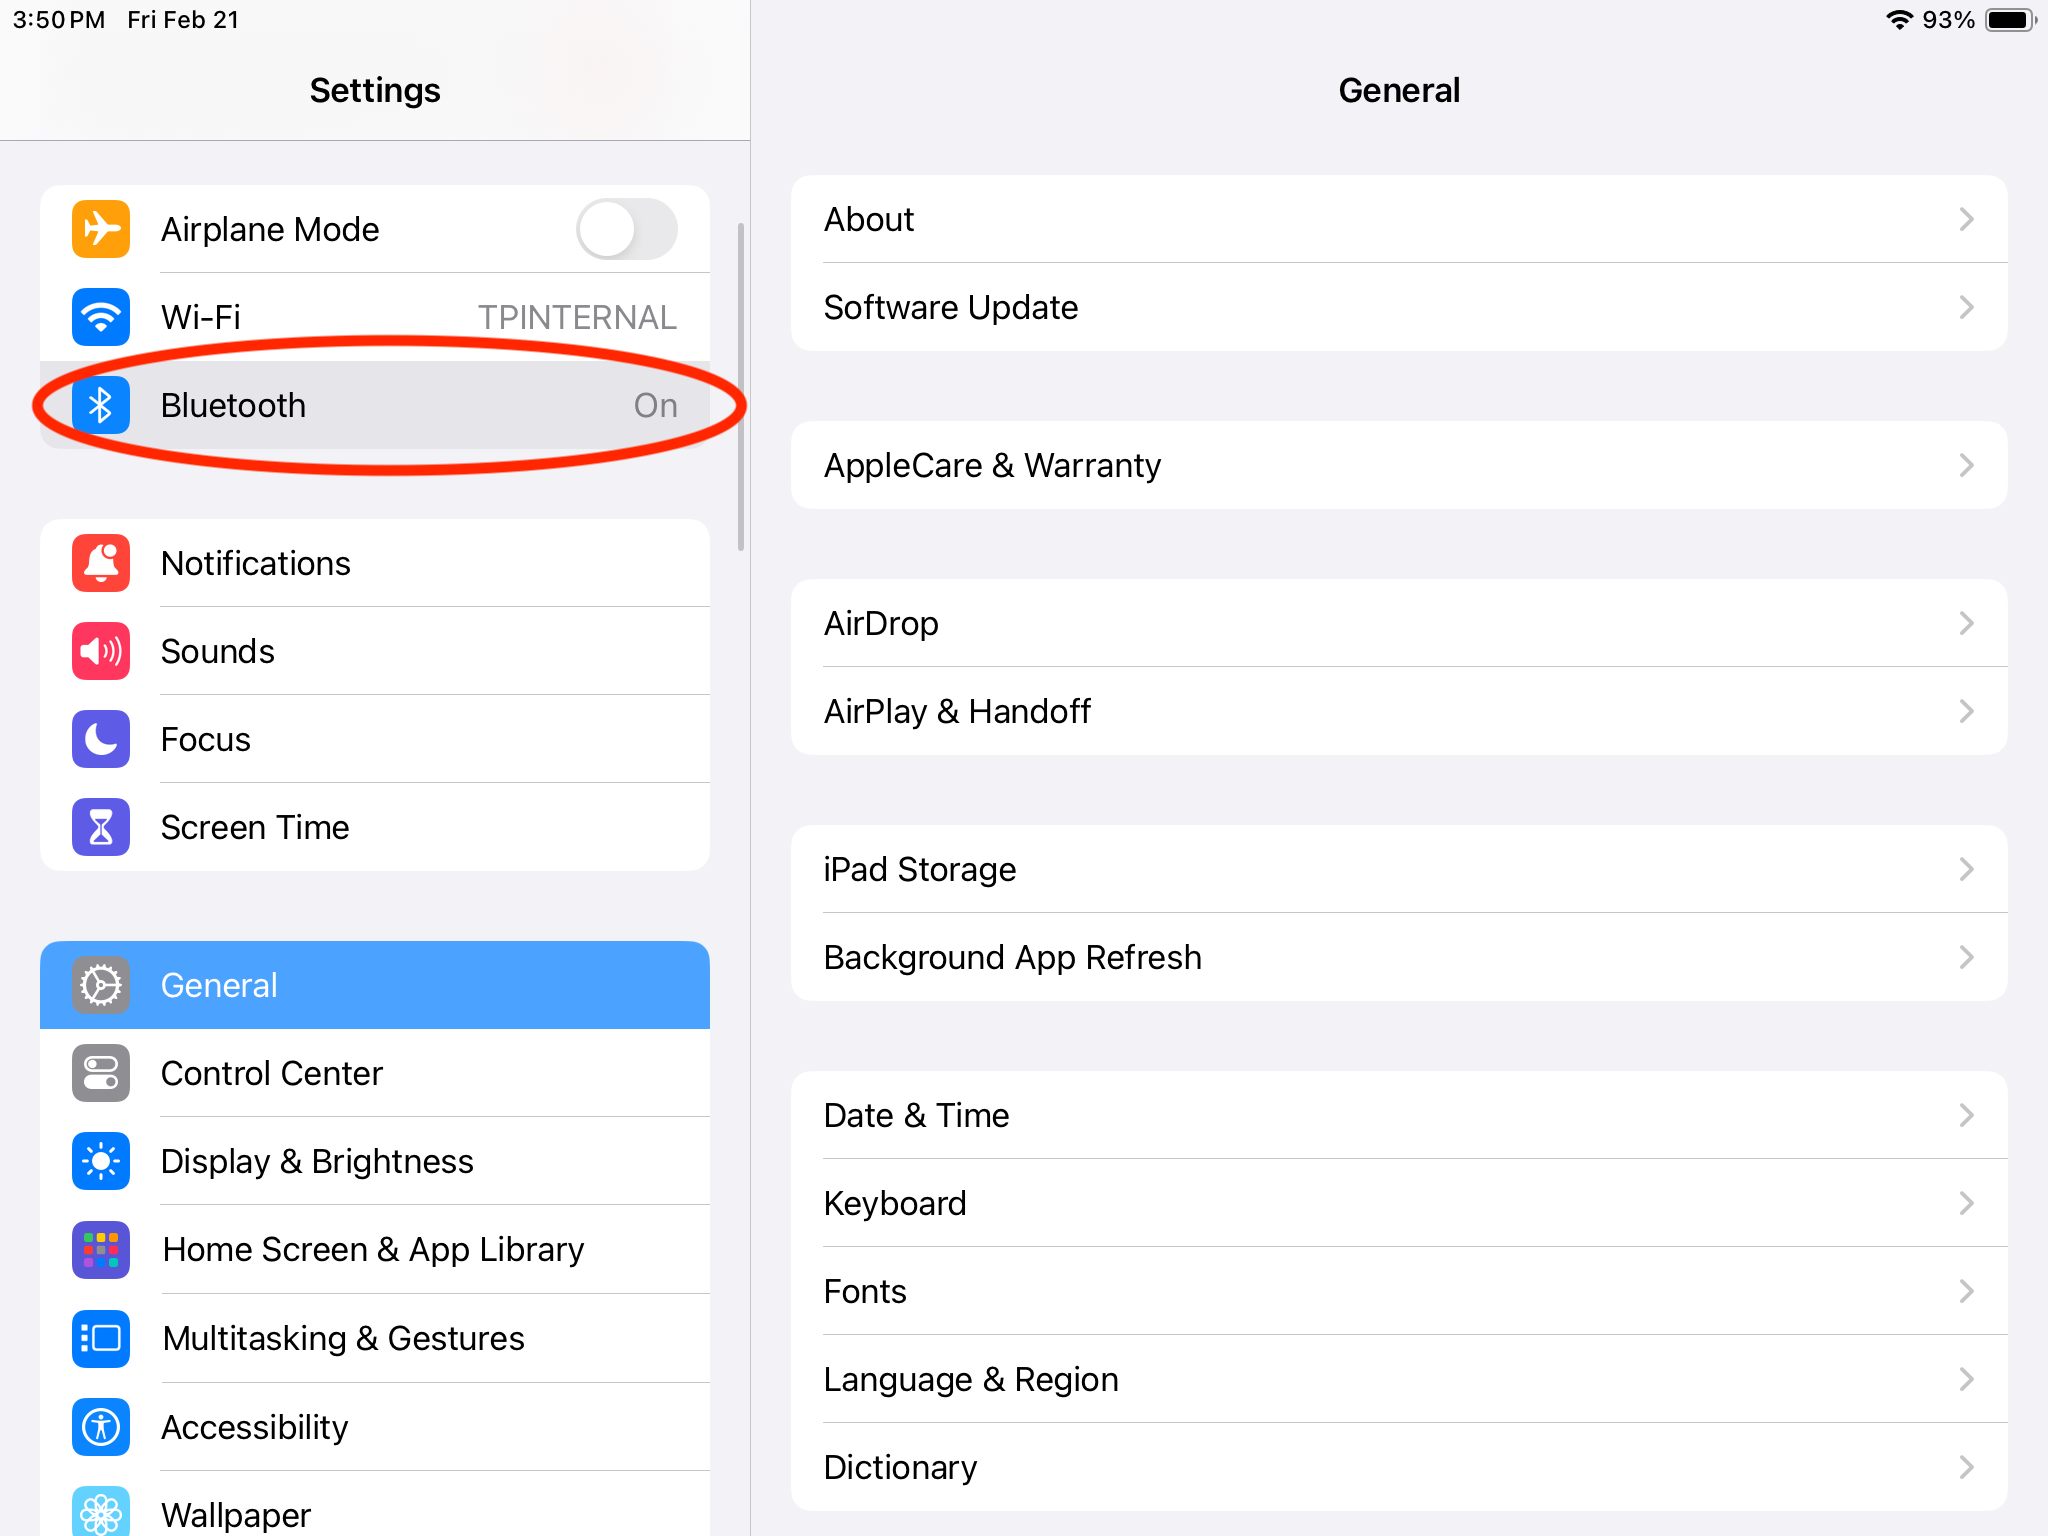Viewport: 2048px width, 1536px height.
Task: Tap the pink Sounds speaker icon
Action: coord(101,651)
